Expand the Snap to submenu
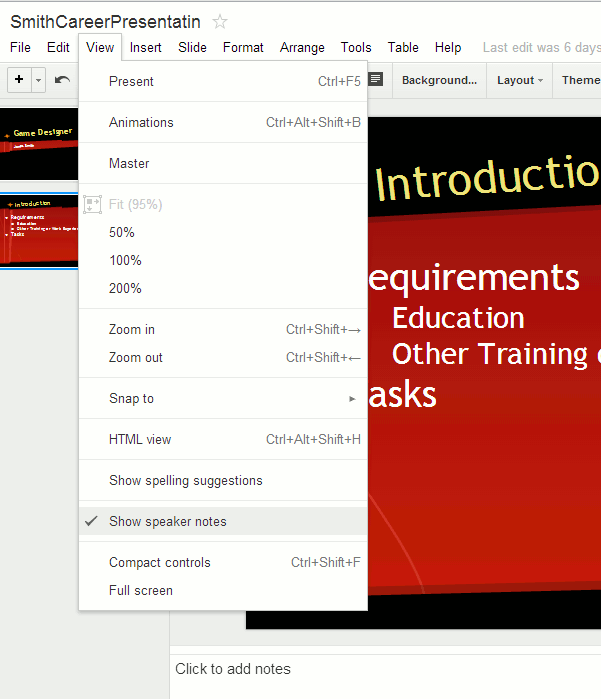The image size is (601, 699). pos(223,399)
